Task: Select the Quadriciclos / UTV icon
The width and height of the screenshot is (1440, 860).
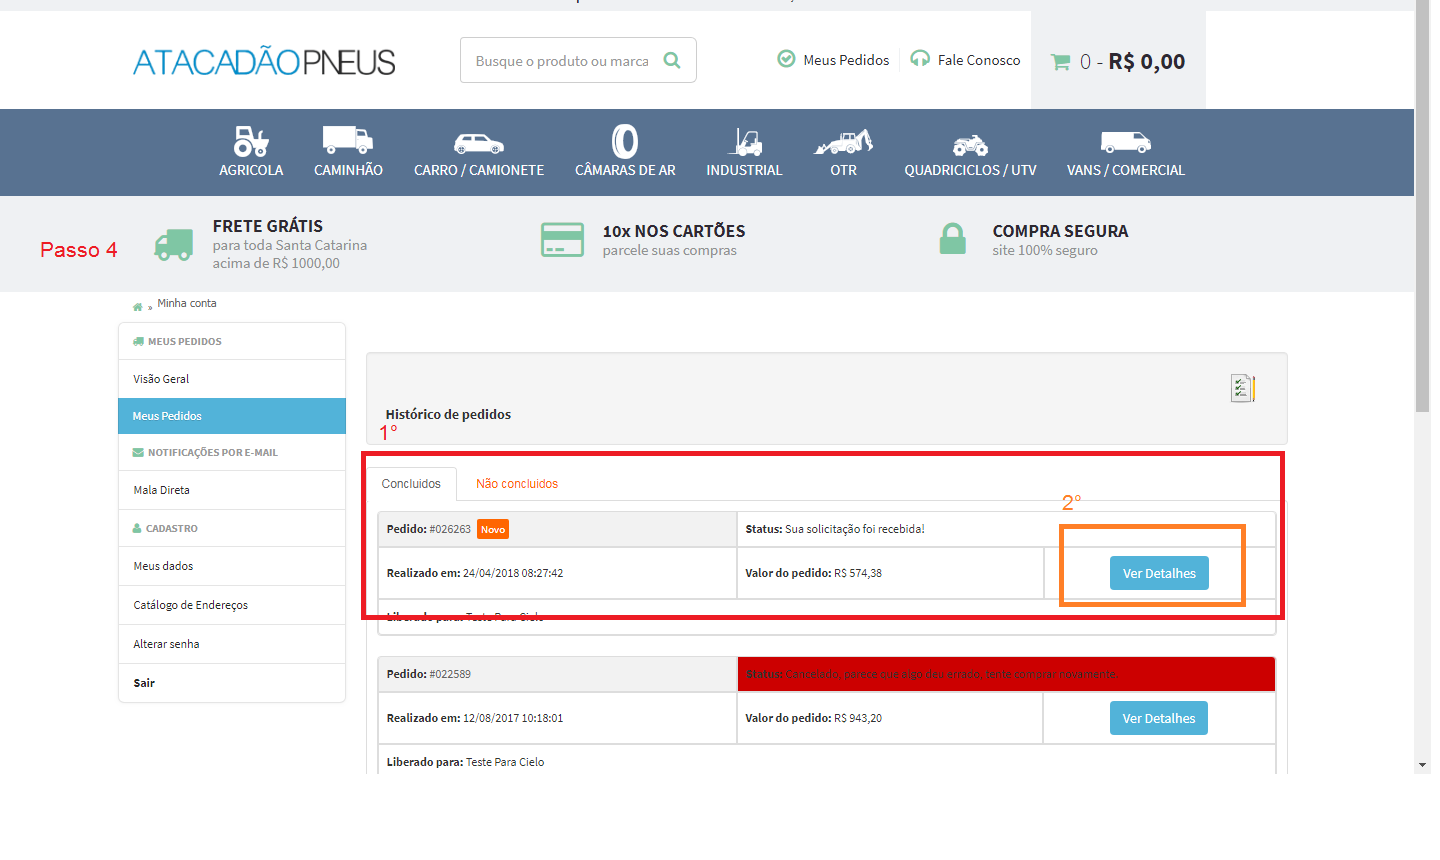Action: pos(970,145)
